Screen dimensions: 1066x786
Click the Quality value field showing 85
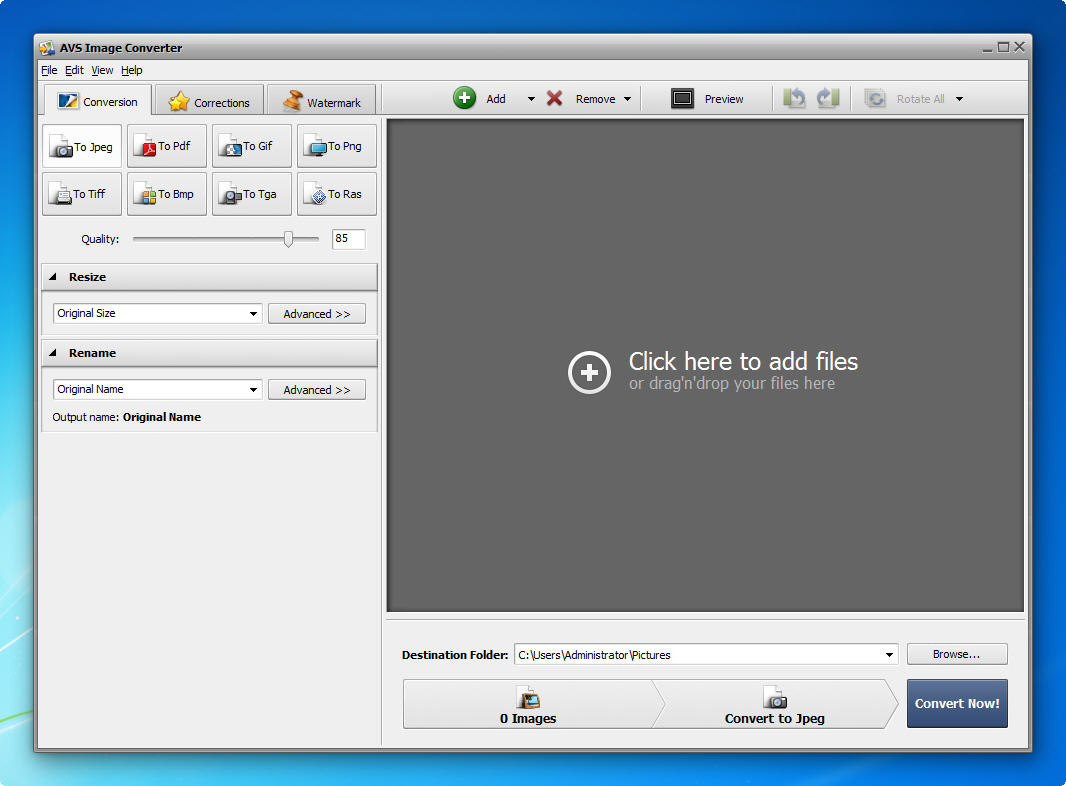pos(349,239)
